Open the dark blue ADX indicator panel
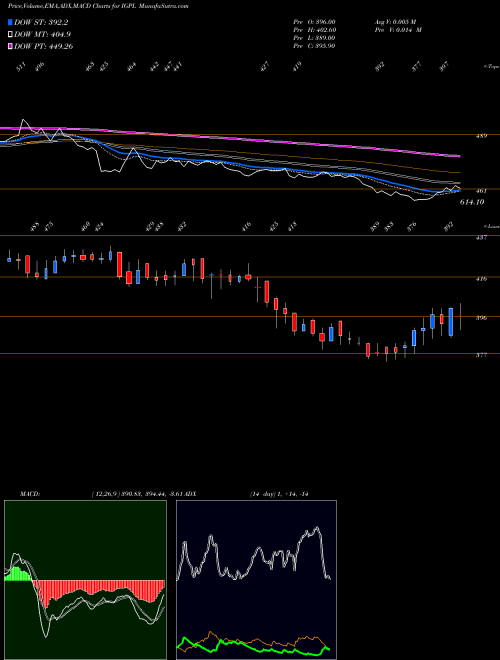Viewport: 500px width, 660px height. [256, 580]
